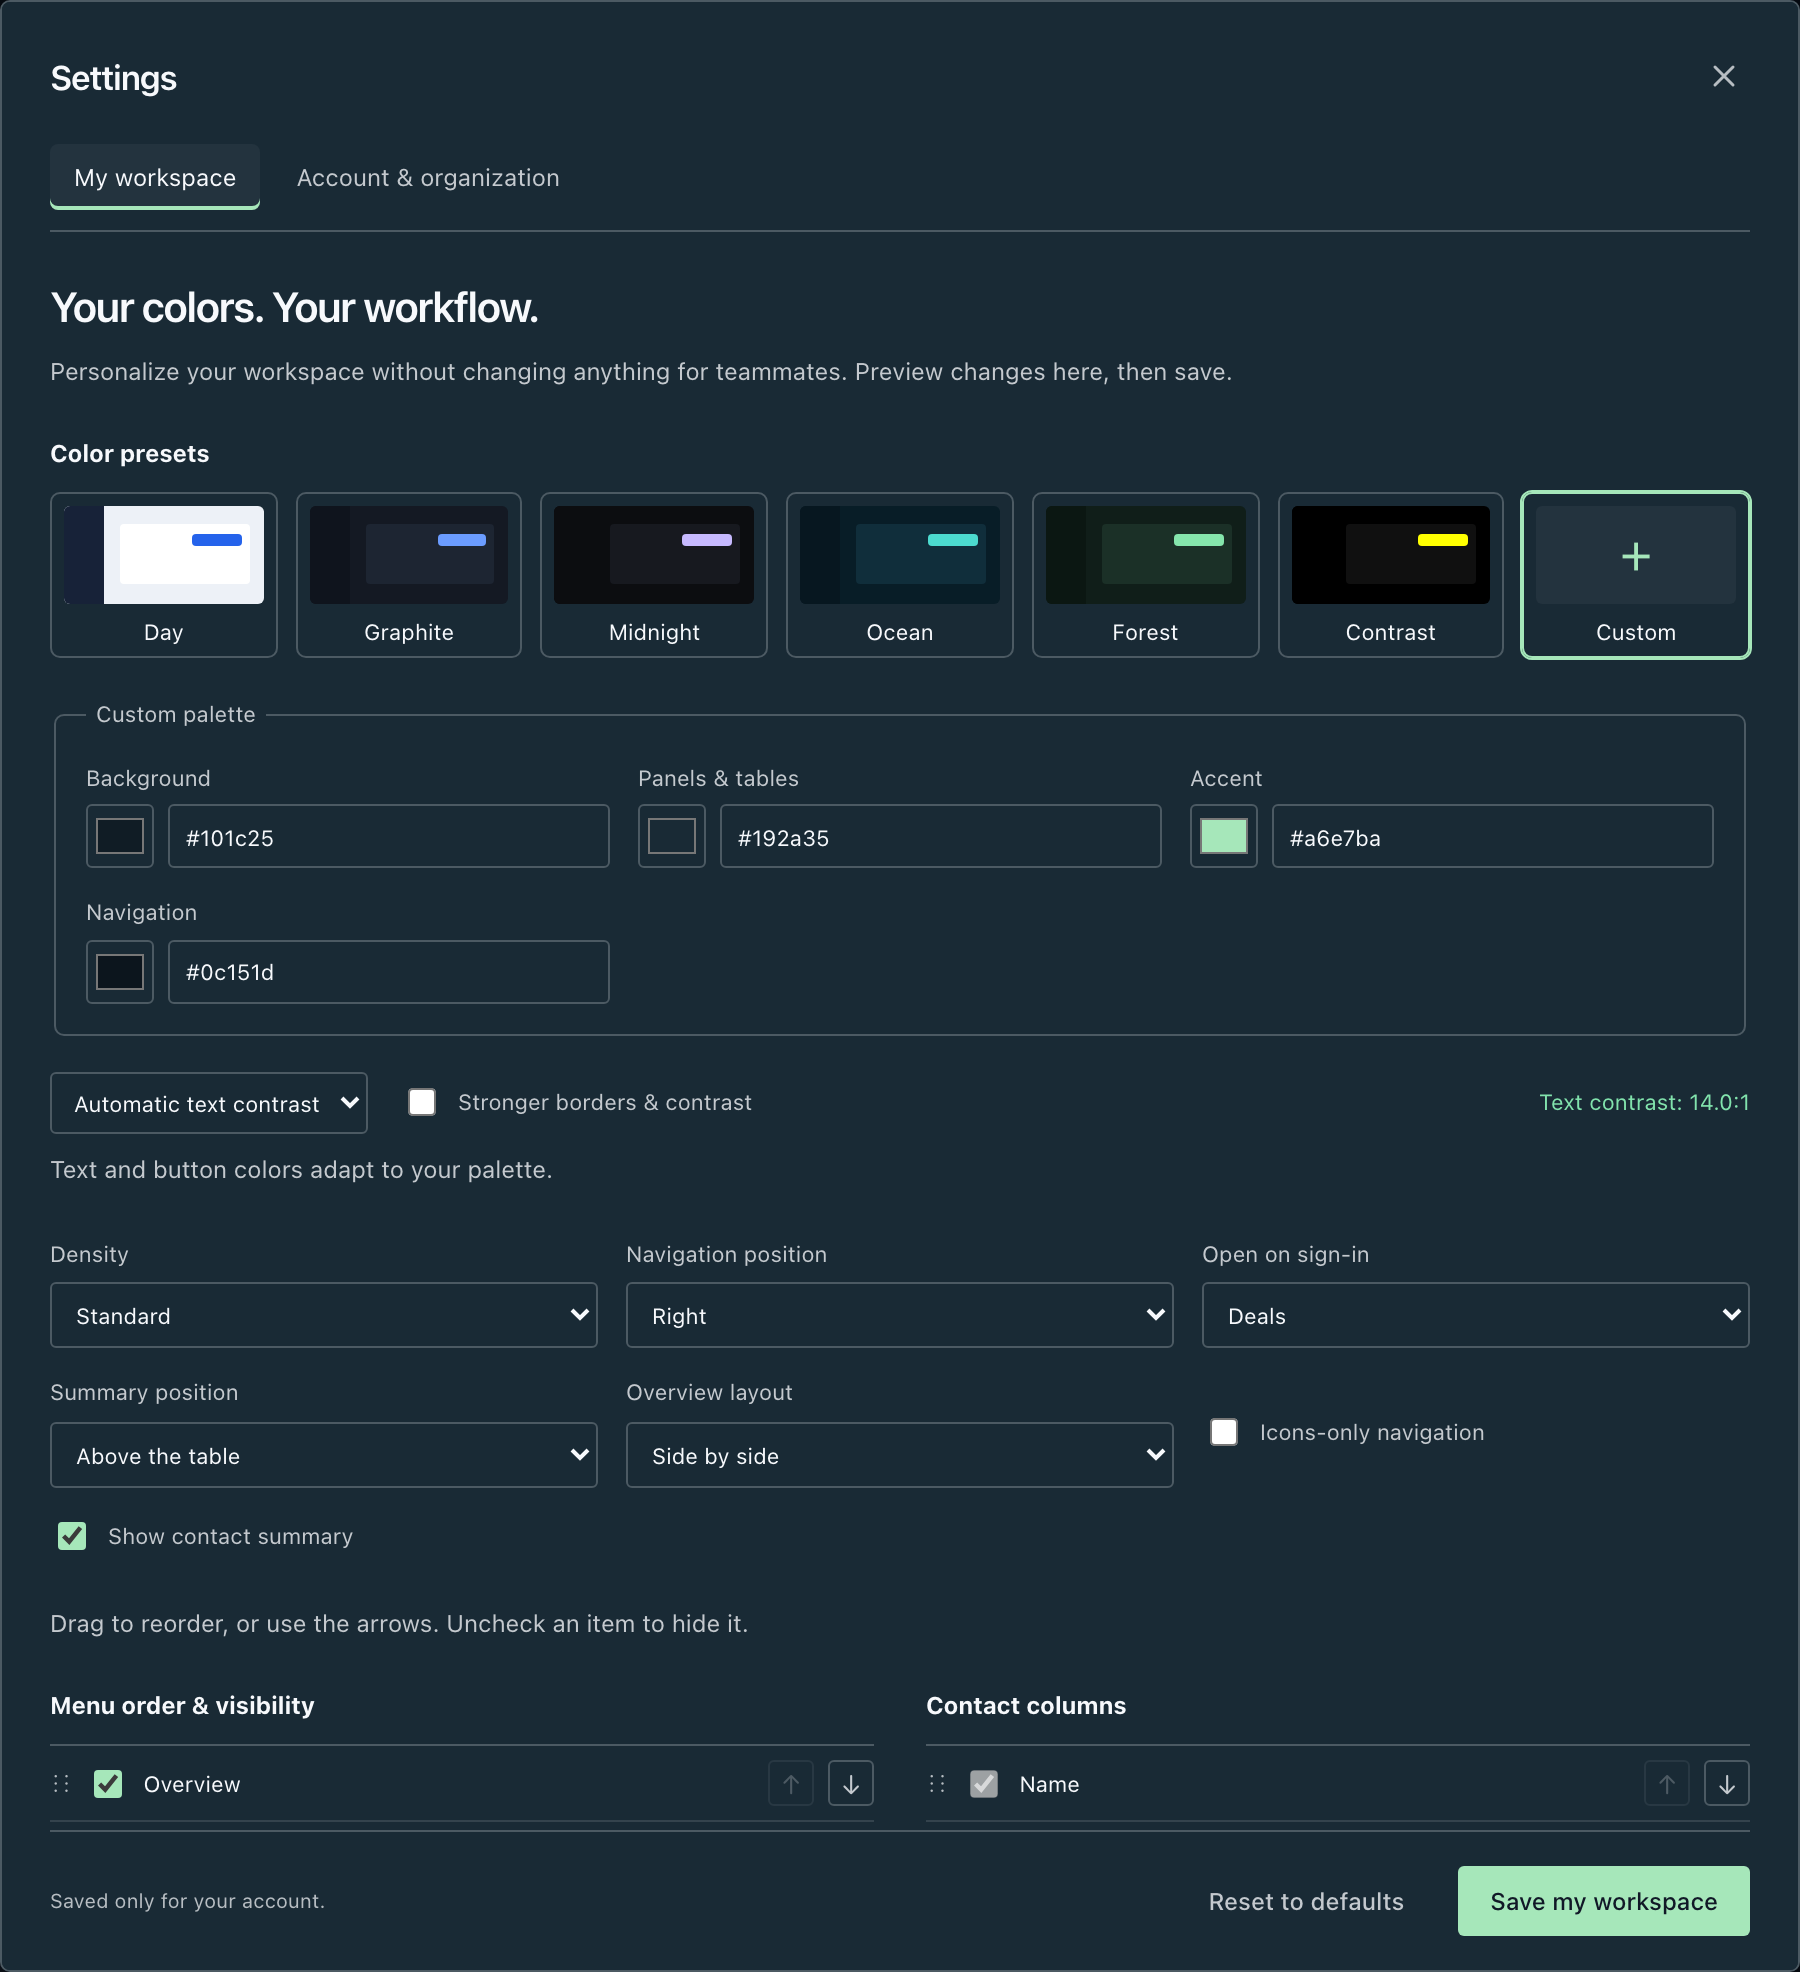Pick the Forest color preset
The width and height of the screenshot is (1800, 1972).
tap(1145, 575)
